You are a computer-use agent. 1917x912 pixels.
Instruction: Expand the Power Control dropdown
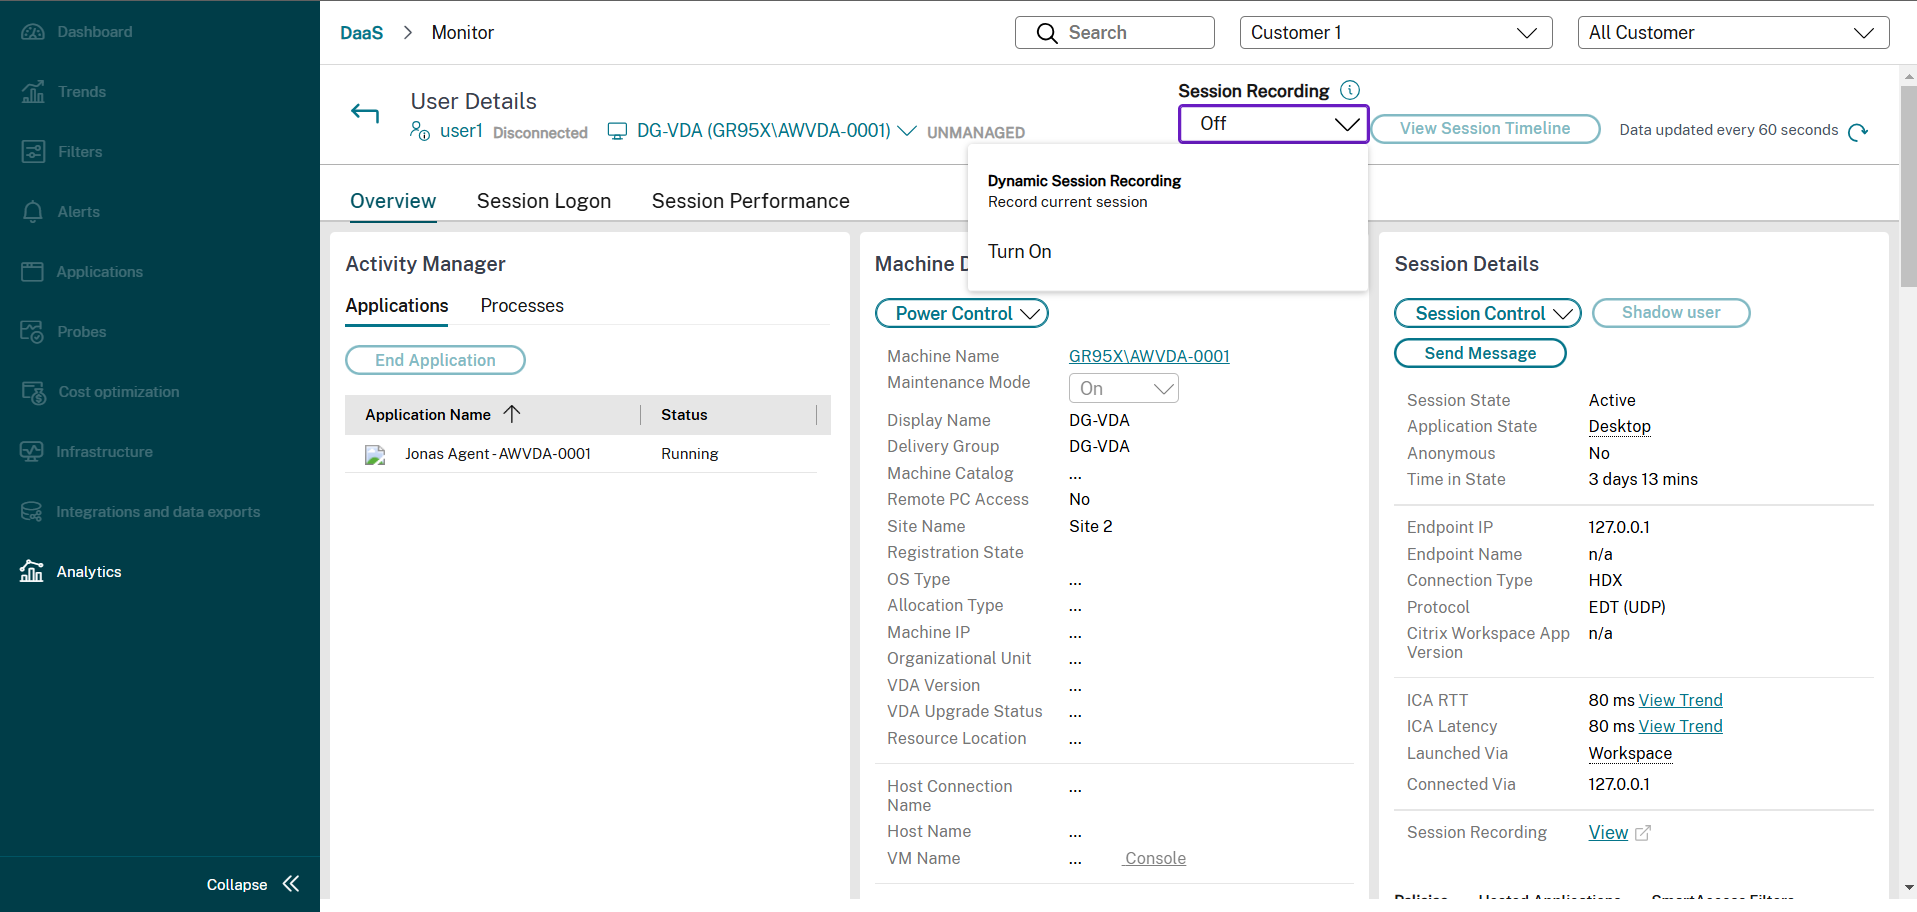[961, 314]
